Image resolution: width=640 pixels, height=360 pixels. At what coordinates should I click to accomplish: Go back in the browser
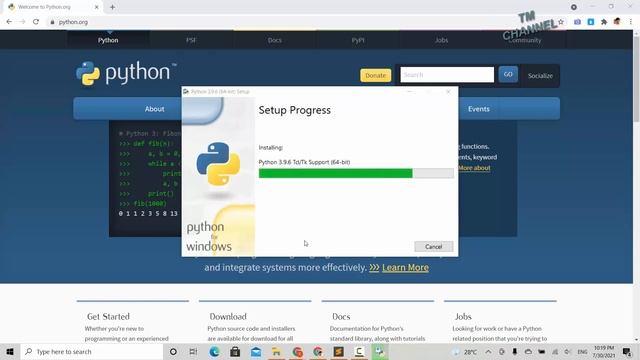[9, 22]
